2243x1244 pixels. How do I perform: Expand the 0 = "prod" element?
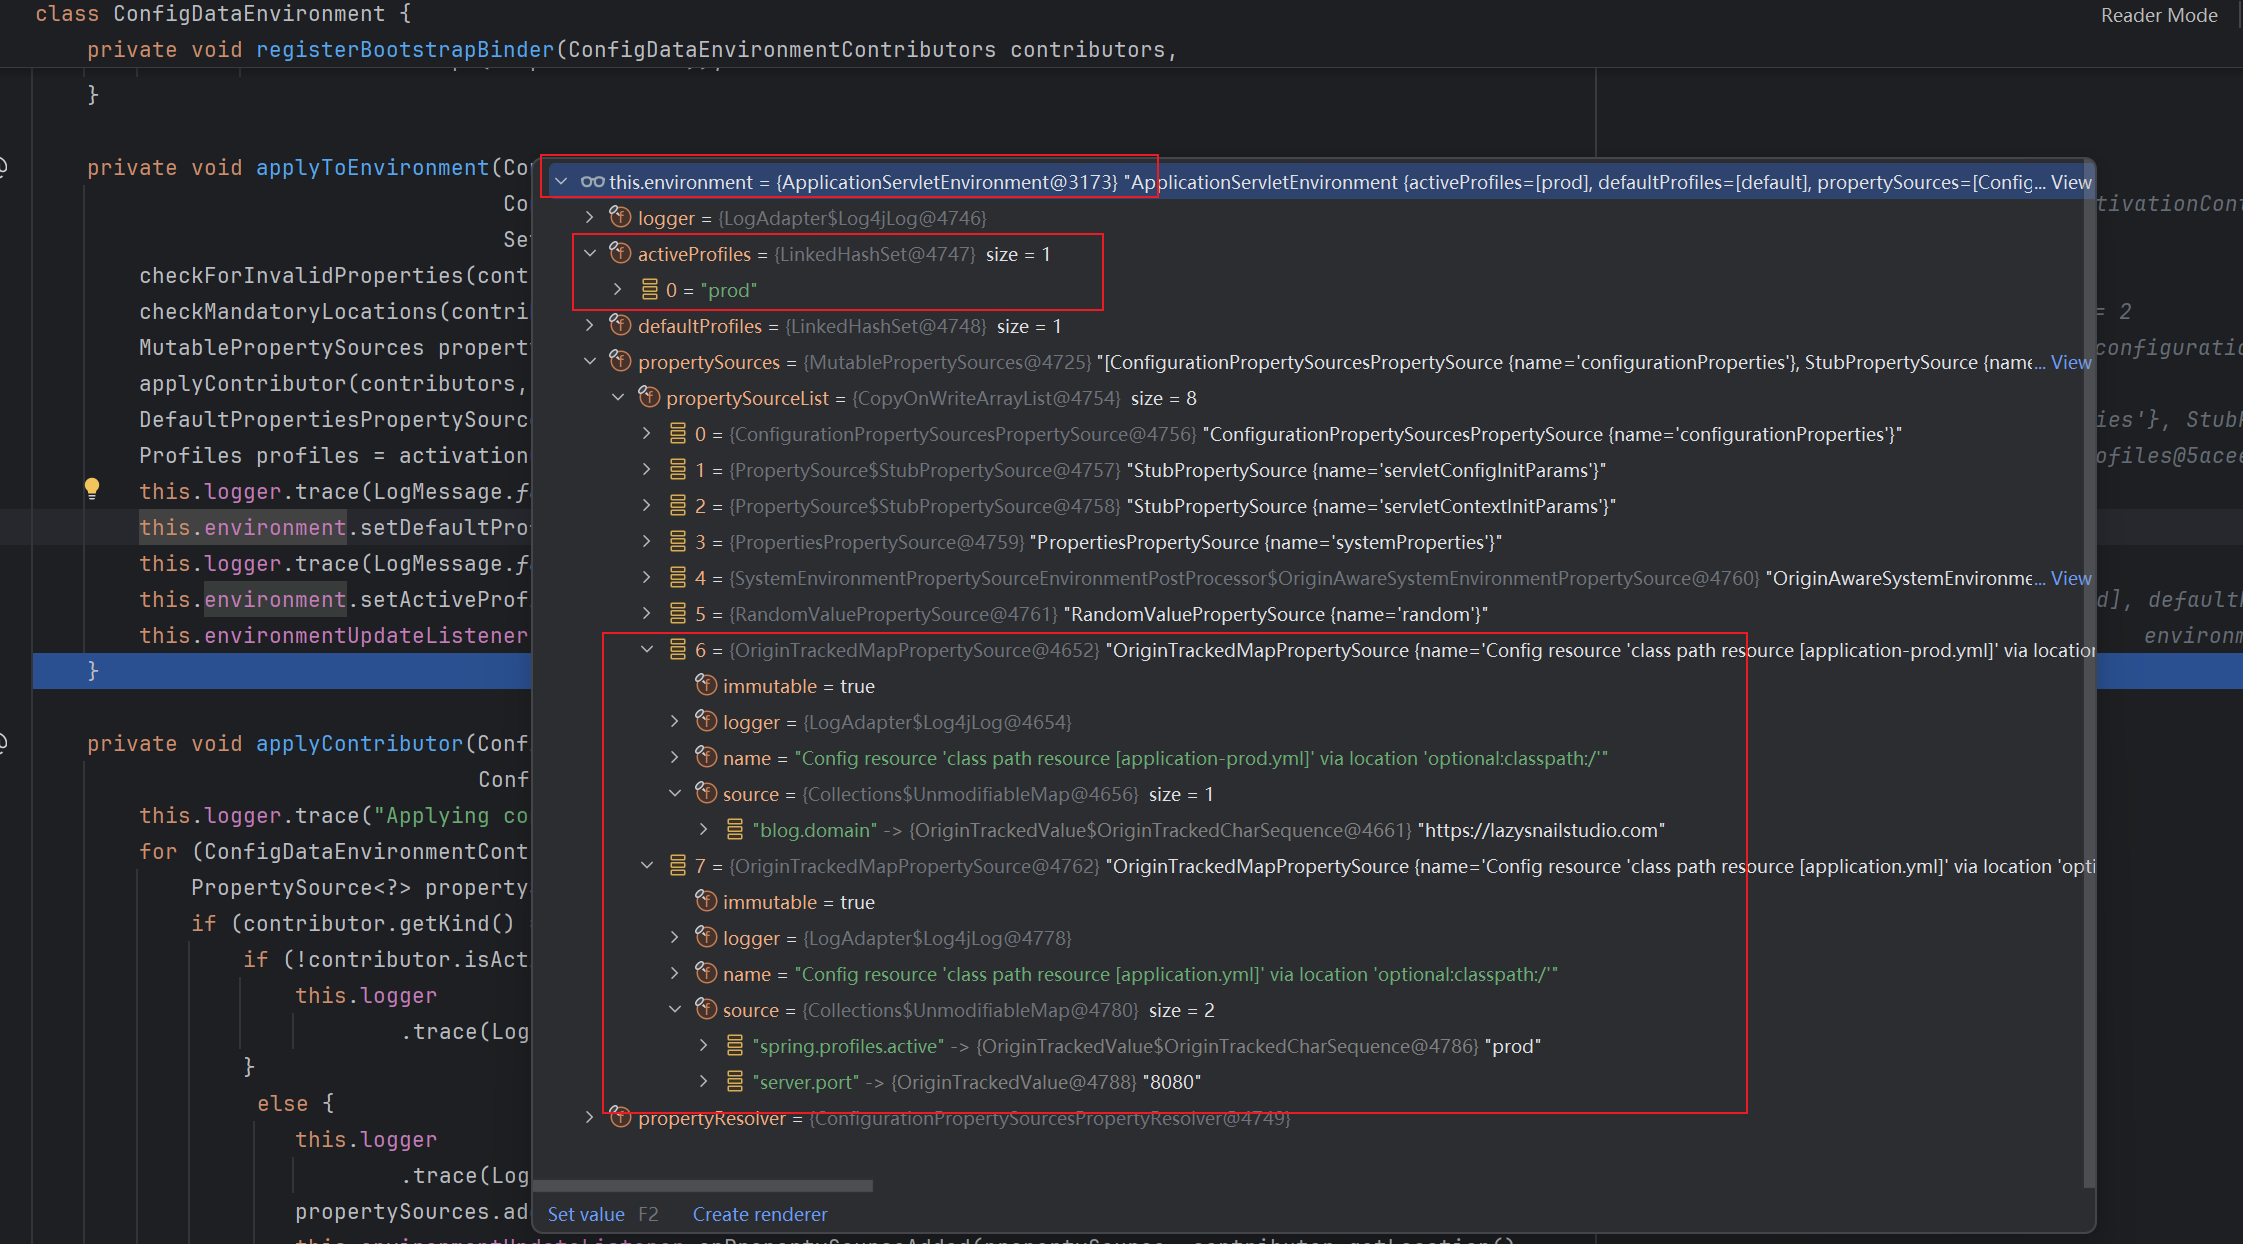pyautogui.click(x=617, y=290)
